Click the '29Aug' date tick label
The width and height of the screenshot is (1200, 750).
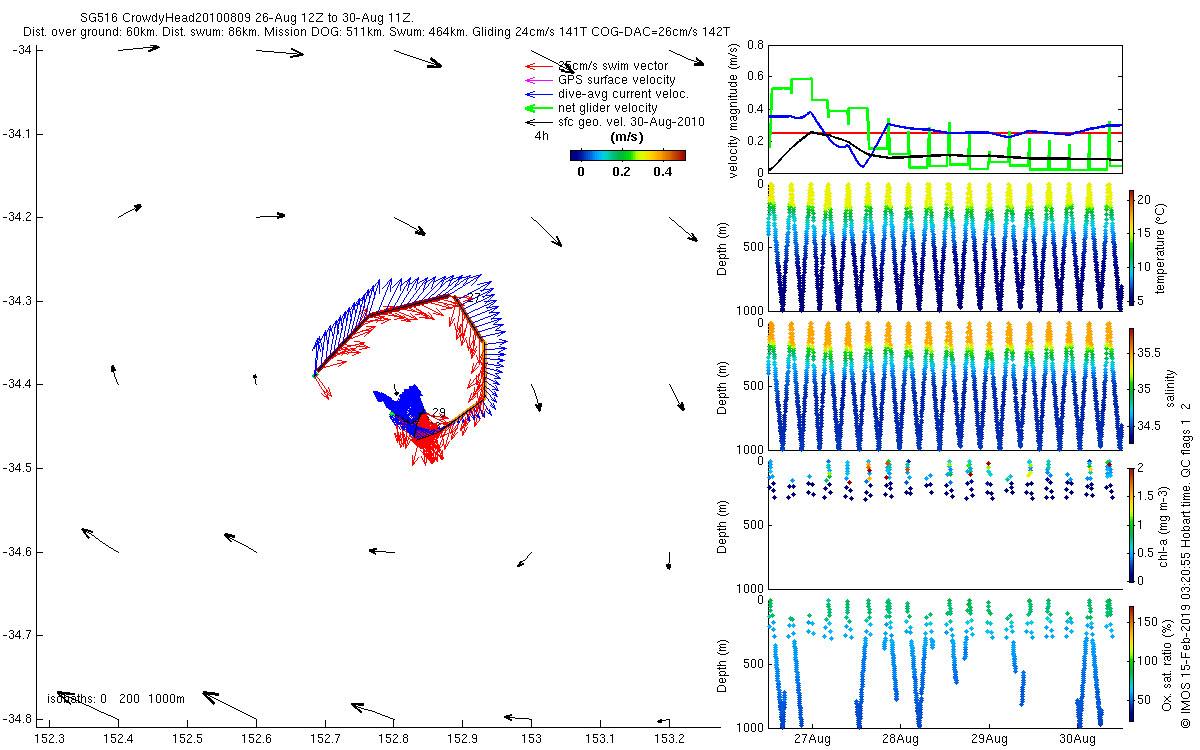(x=989, y=738)
